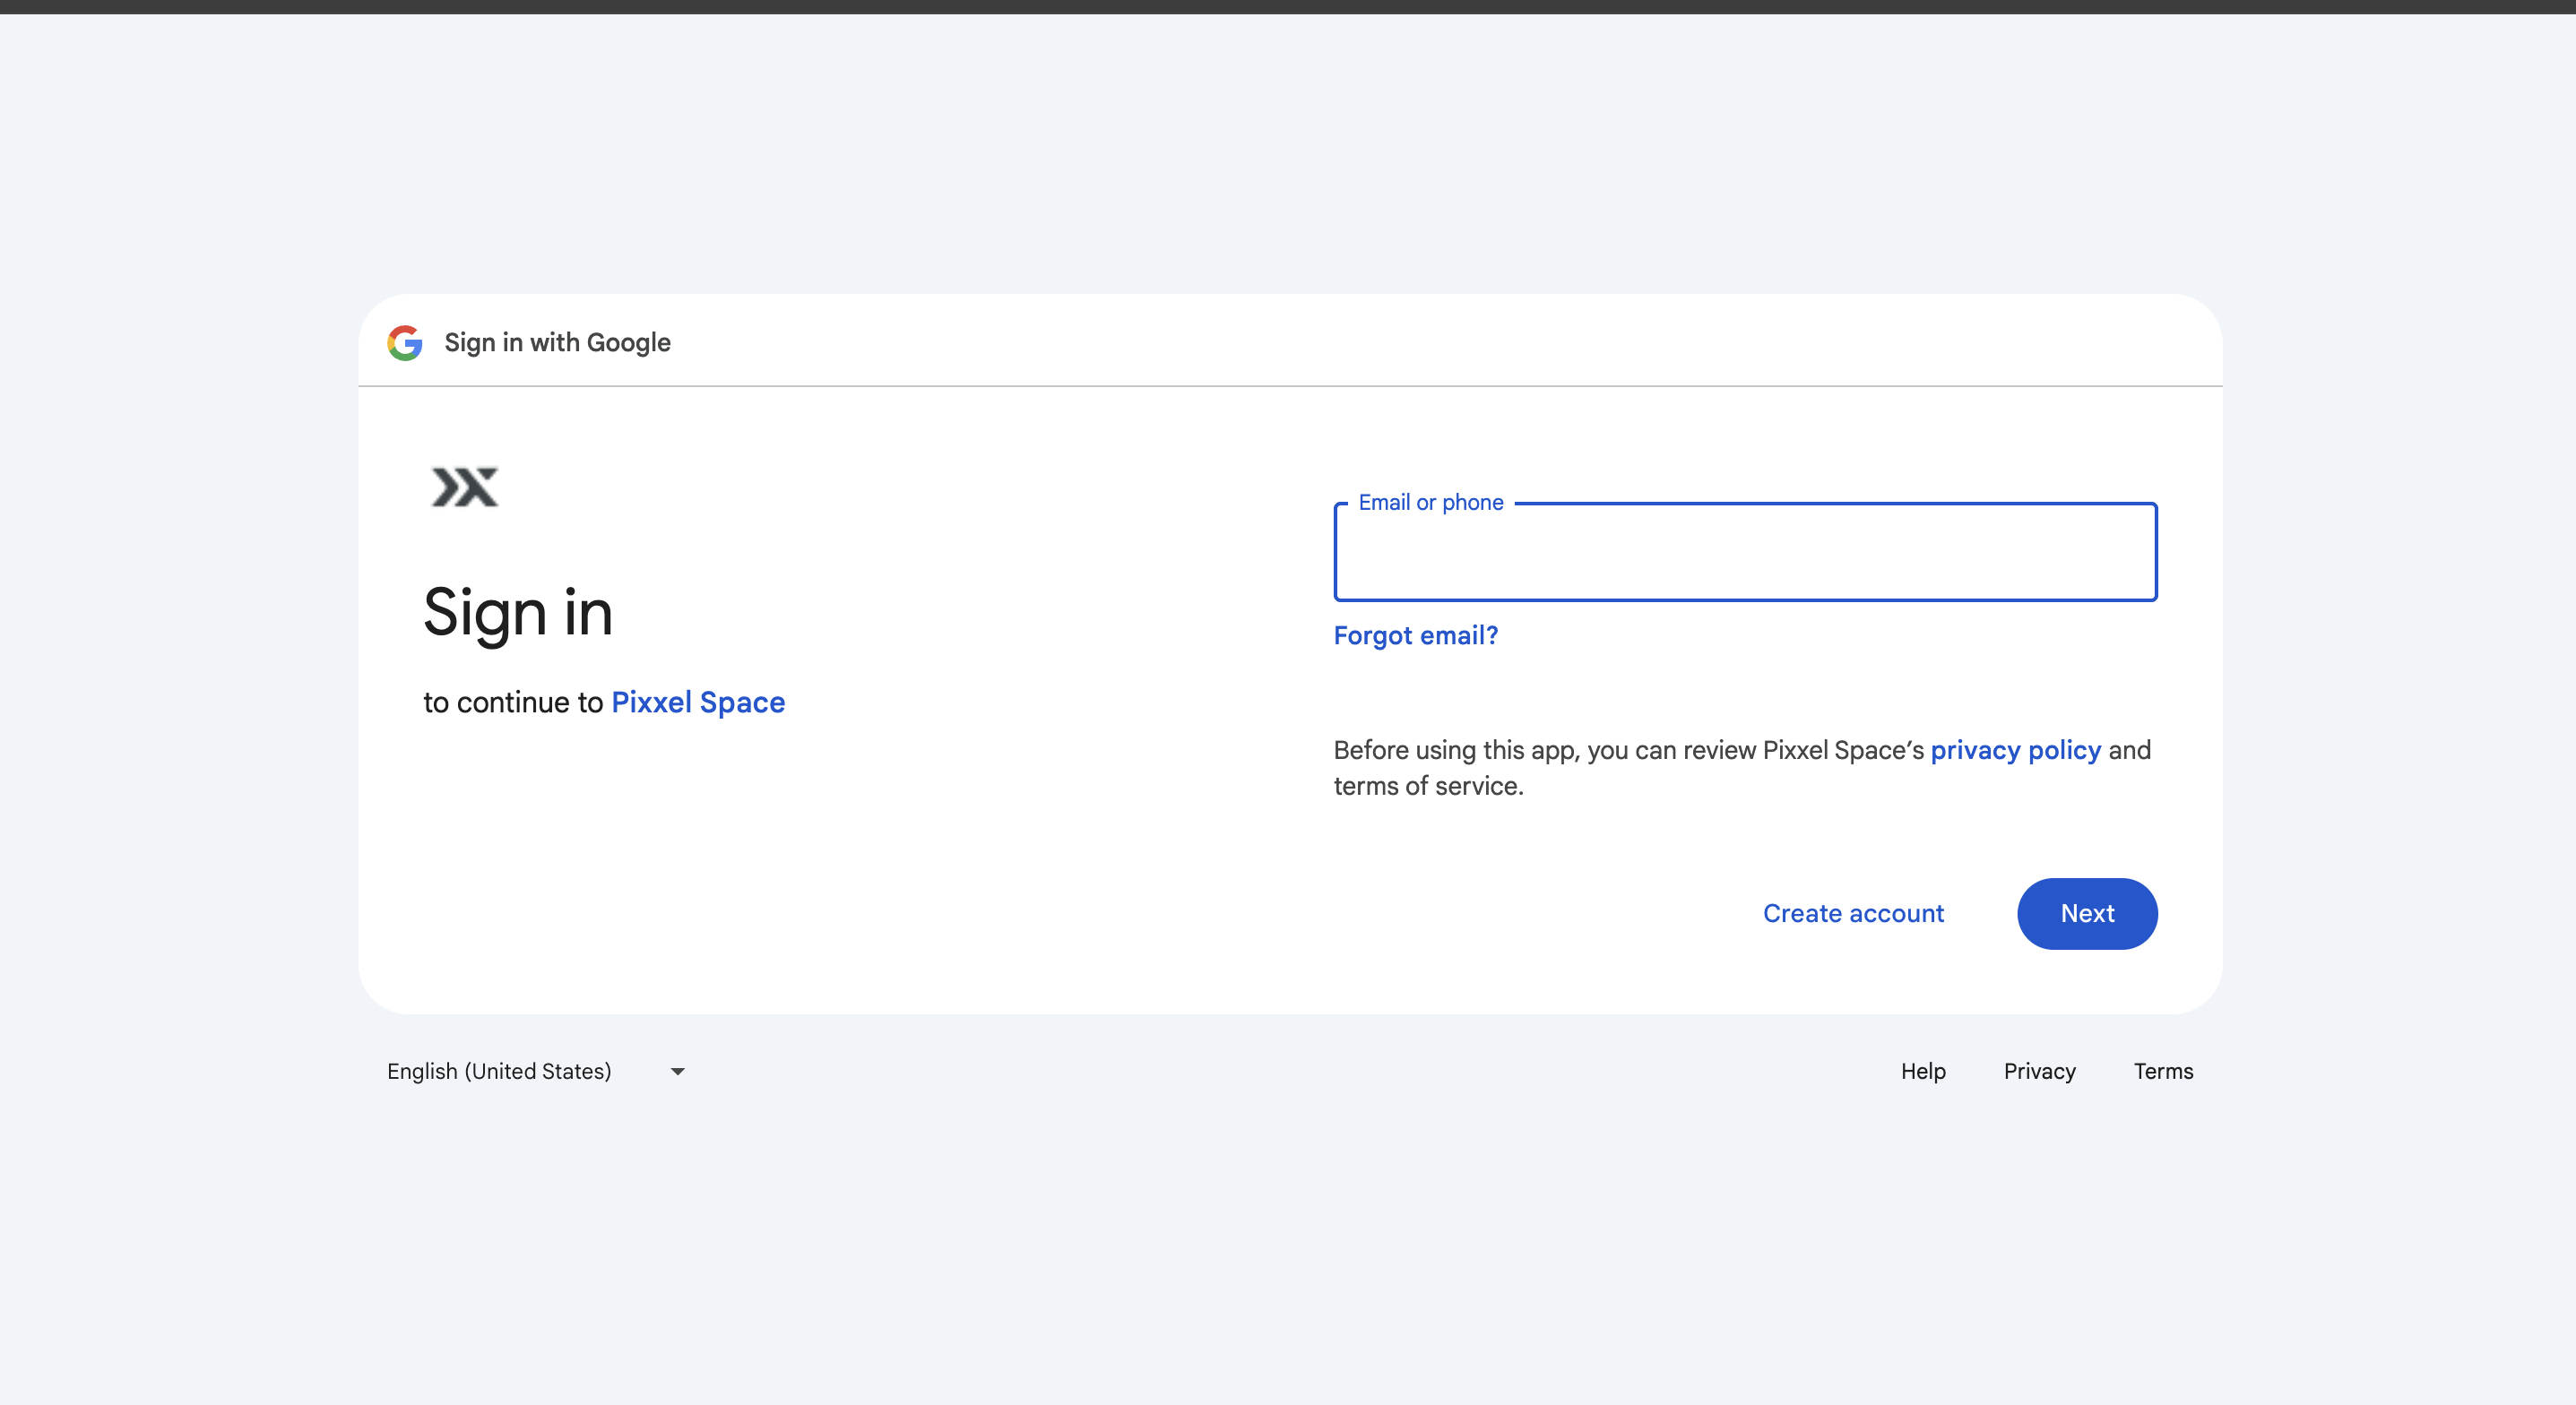Open the Help footer link
The image size is (2576, 1405).
pos(1923,1072)
